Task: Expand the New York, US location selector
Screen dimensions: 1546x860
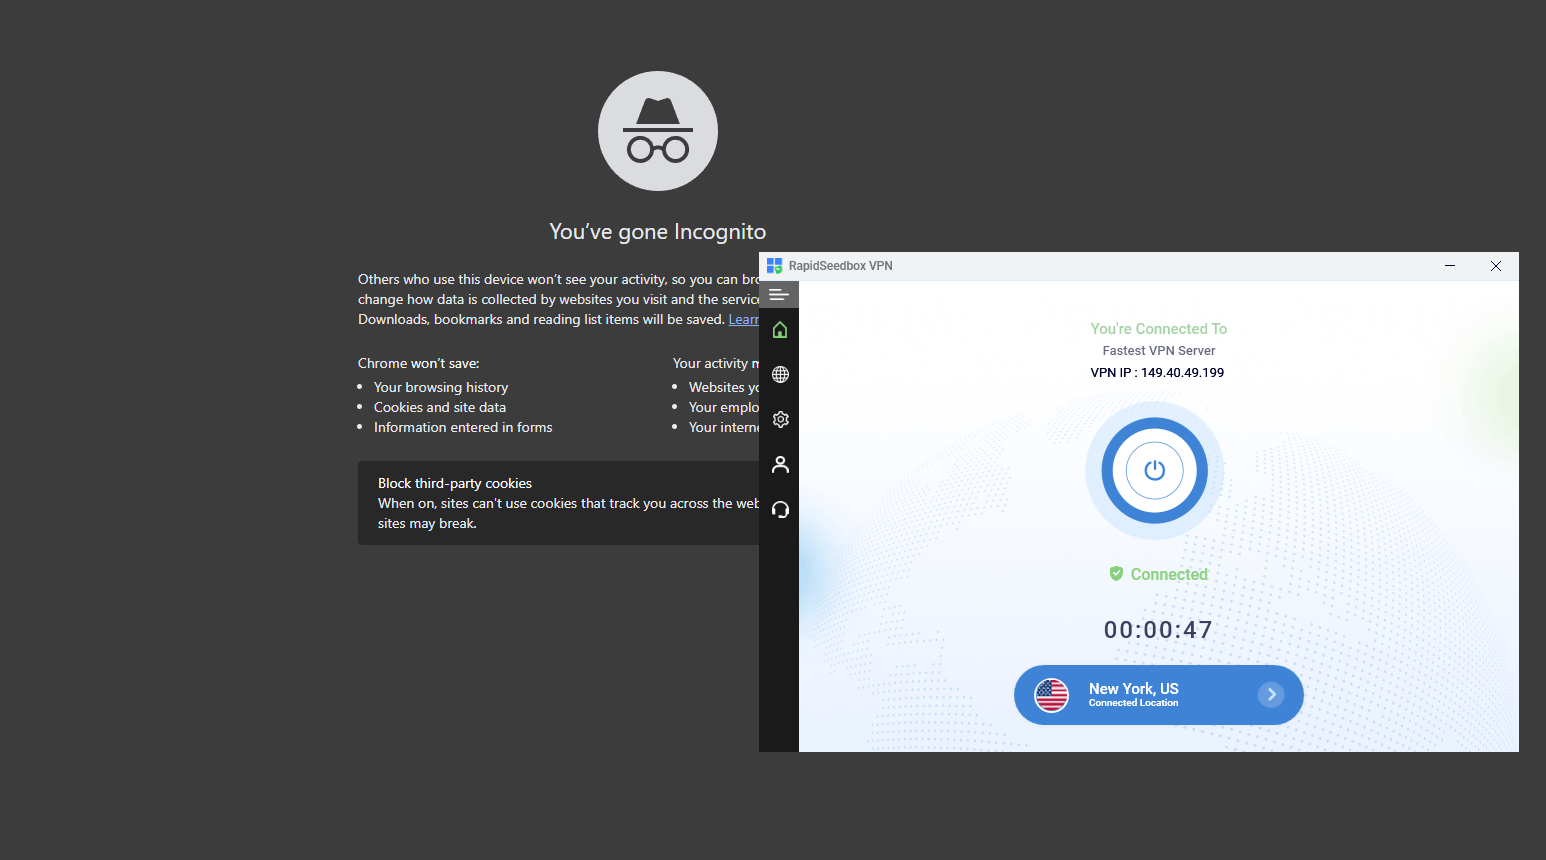Action: click(1158, 695)
